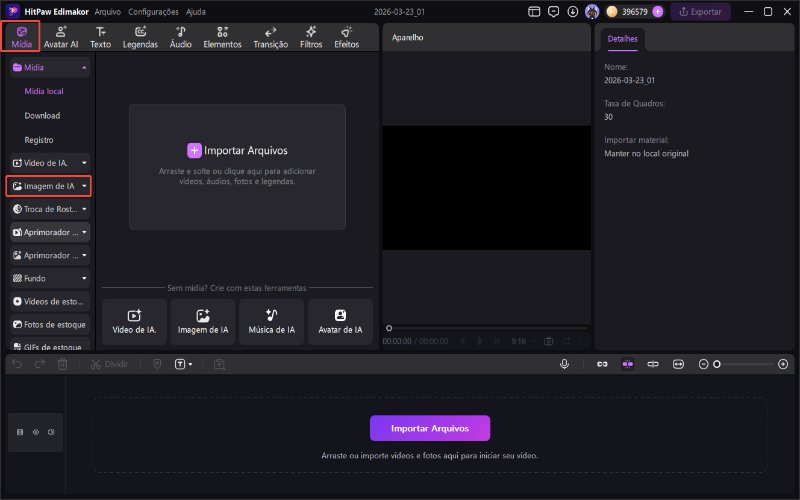This screenshot has width=800, height=500.
Task: Select Download under Mídia
Action: [x=42, y=116]
